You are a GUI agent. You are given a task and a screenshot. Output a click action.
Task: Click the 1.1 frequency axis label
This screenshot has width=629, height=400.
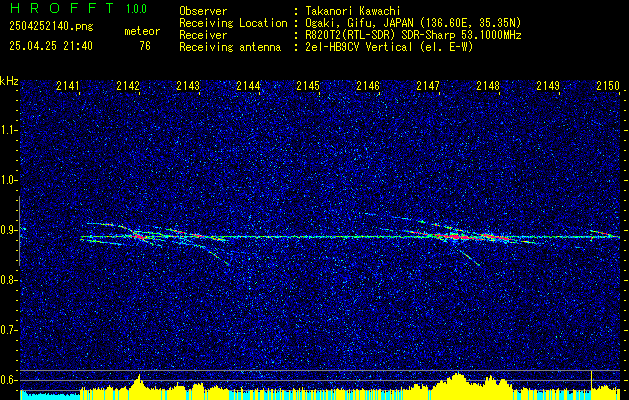point(8,130)
